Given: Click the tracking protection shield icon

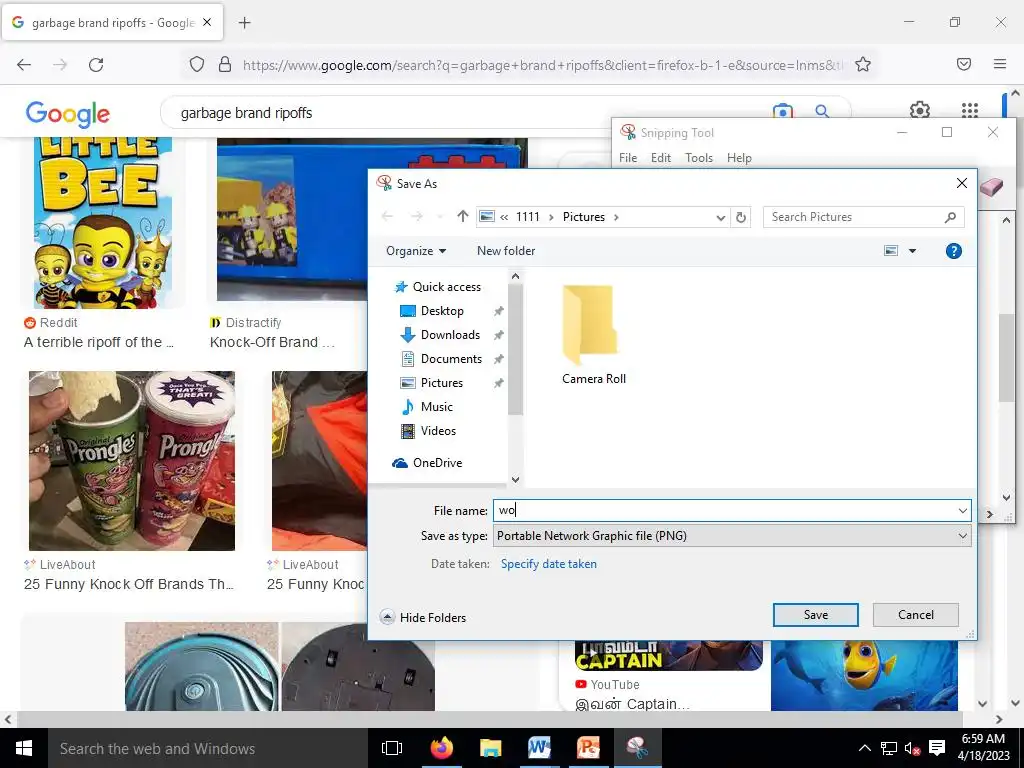Looking at the screenshot, I should (197, 64).
